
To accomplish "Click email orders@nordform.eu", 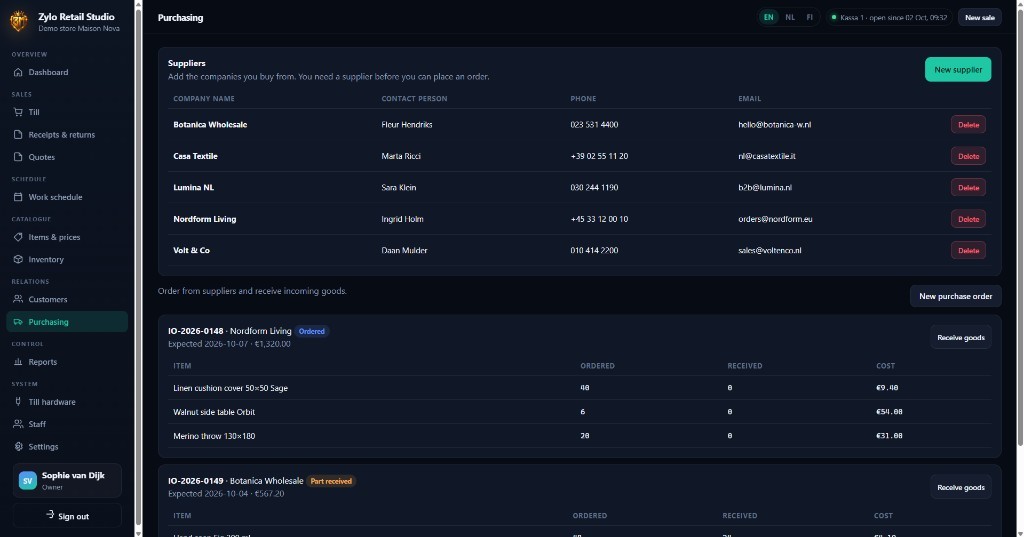I will tap(775, 219).
